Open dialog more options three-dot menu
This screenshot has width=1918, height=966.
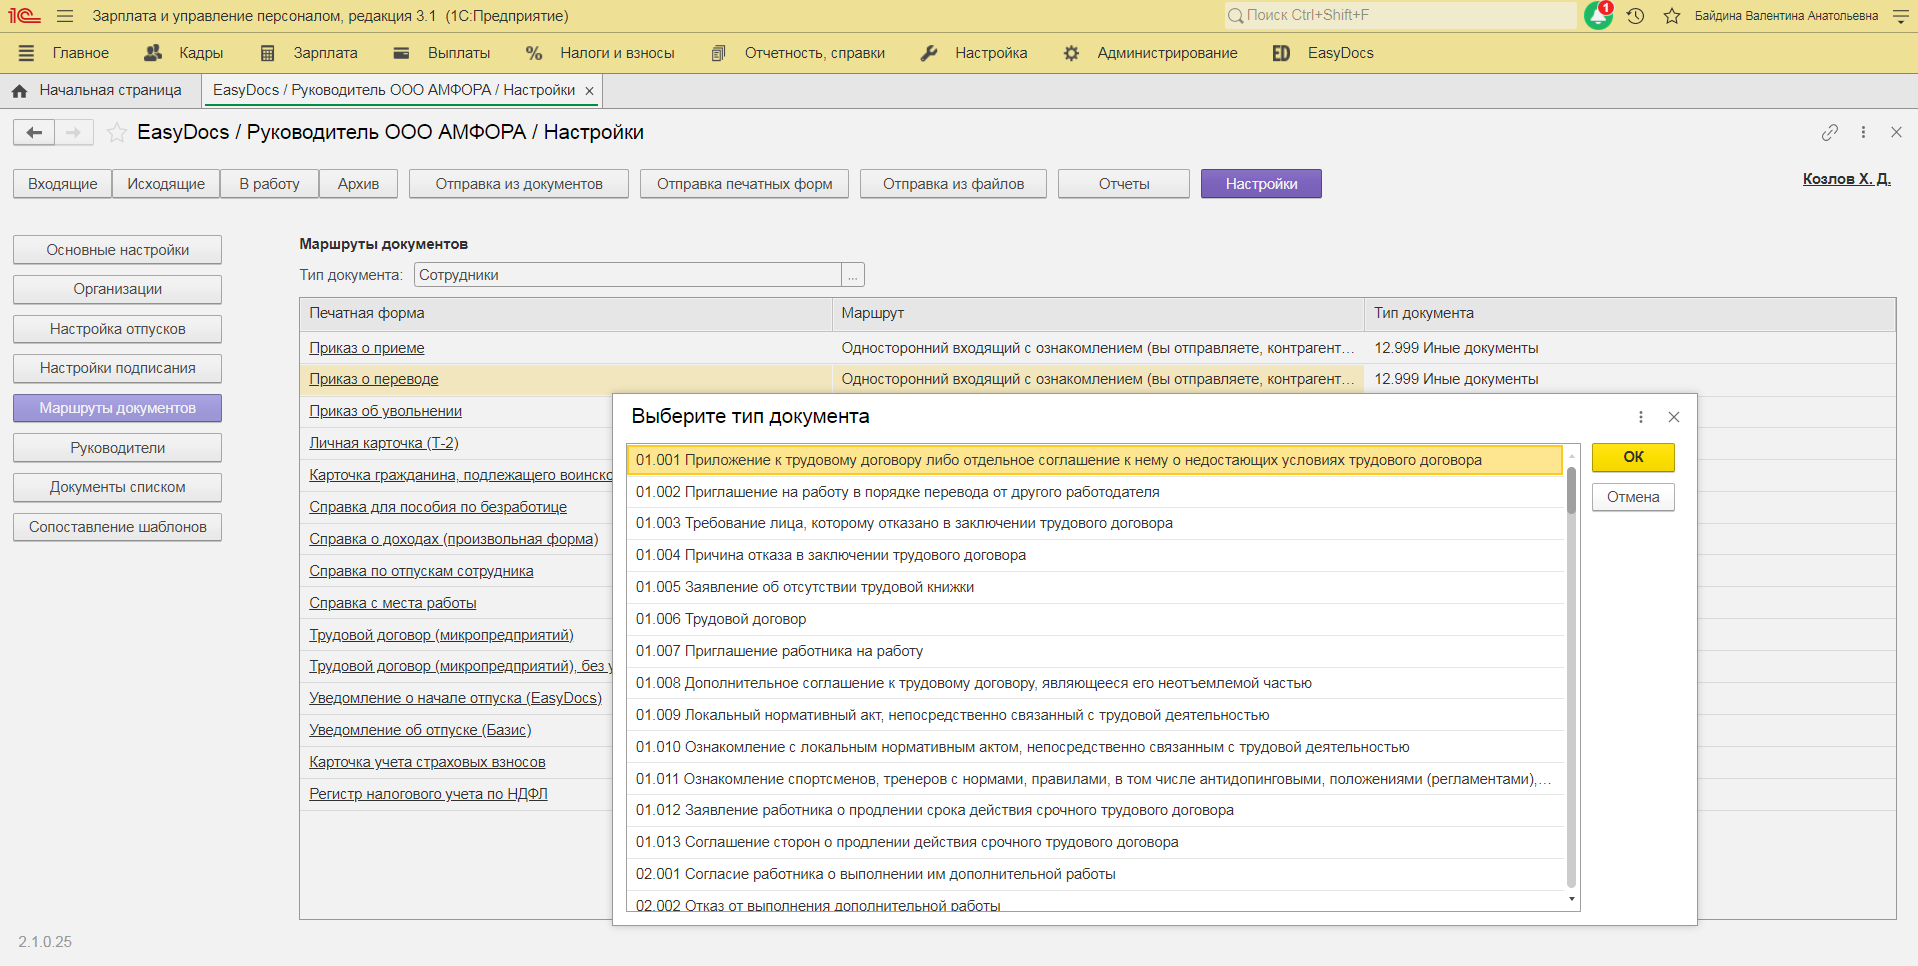coord(1640,417)
